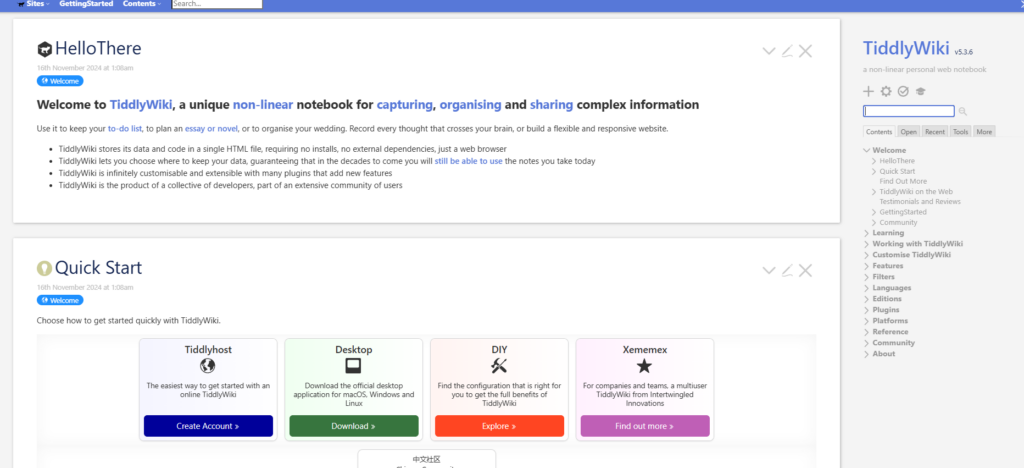Click the graduation cap icon in sidebar
1024x468 pixels.
(919, 91)
